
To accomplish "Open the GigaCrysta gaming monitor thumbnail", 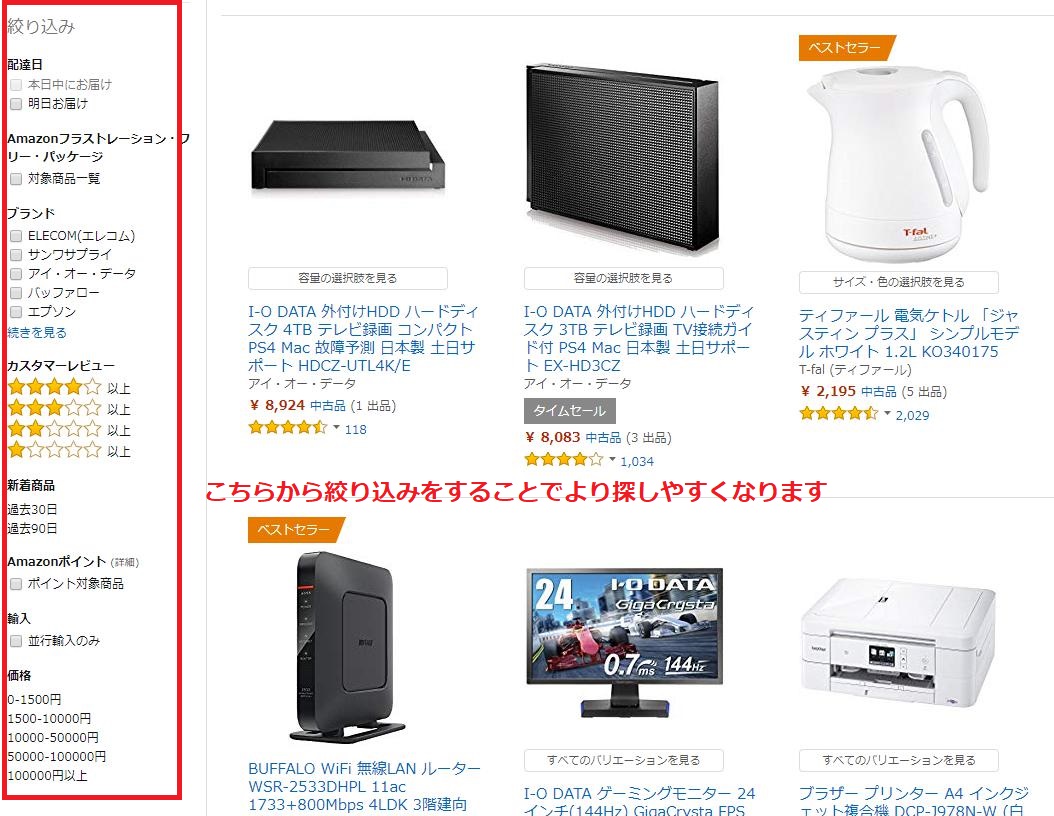I will click(624, 643).
